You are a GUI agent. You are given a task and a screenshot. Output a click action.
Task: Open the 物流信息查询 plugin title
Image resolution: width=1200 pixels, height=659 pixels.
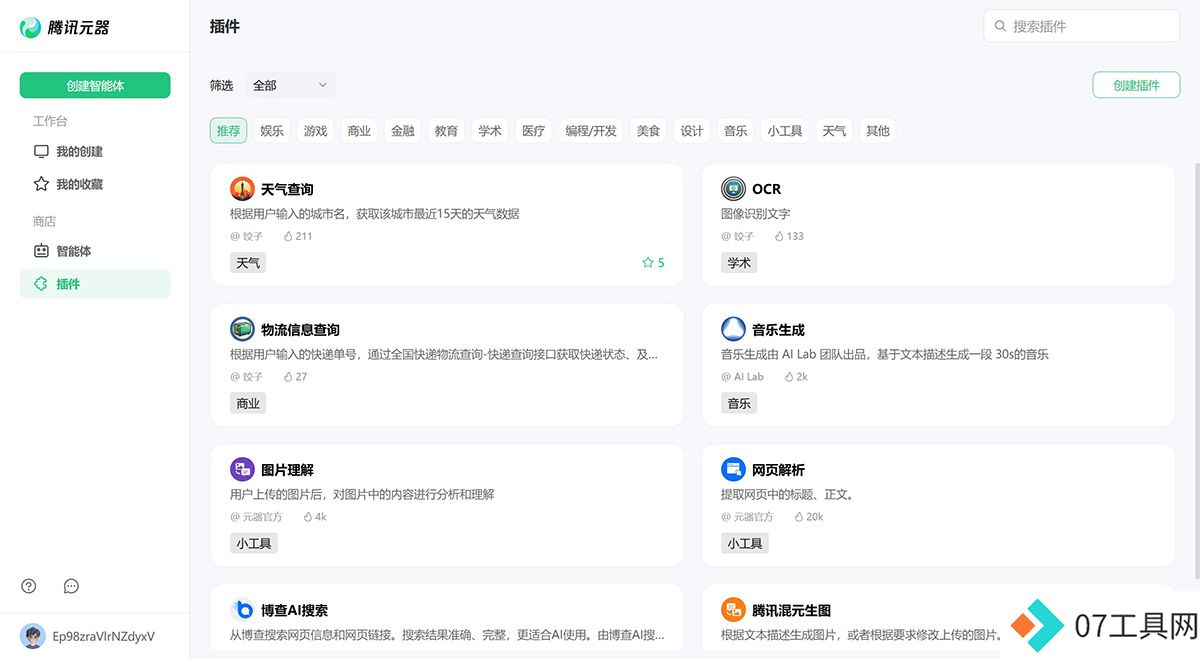(x=300, y=330)
